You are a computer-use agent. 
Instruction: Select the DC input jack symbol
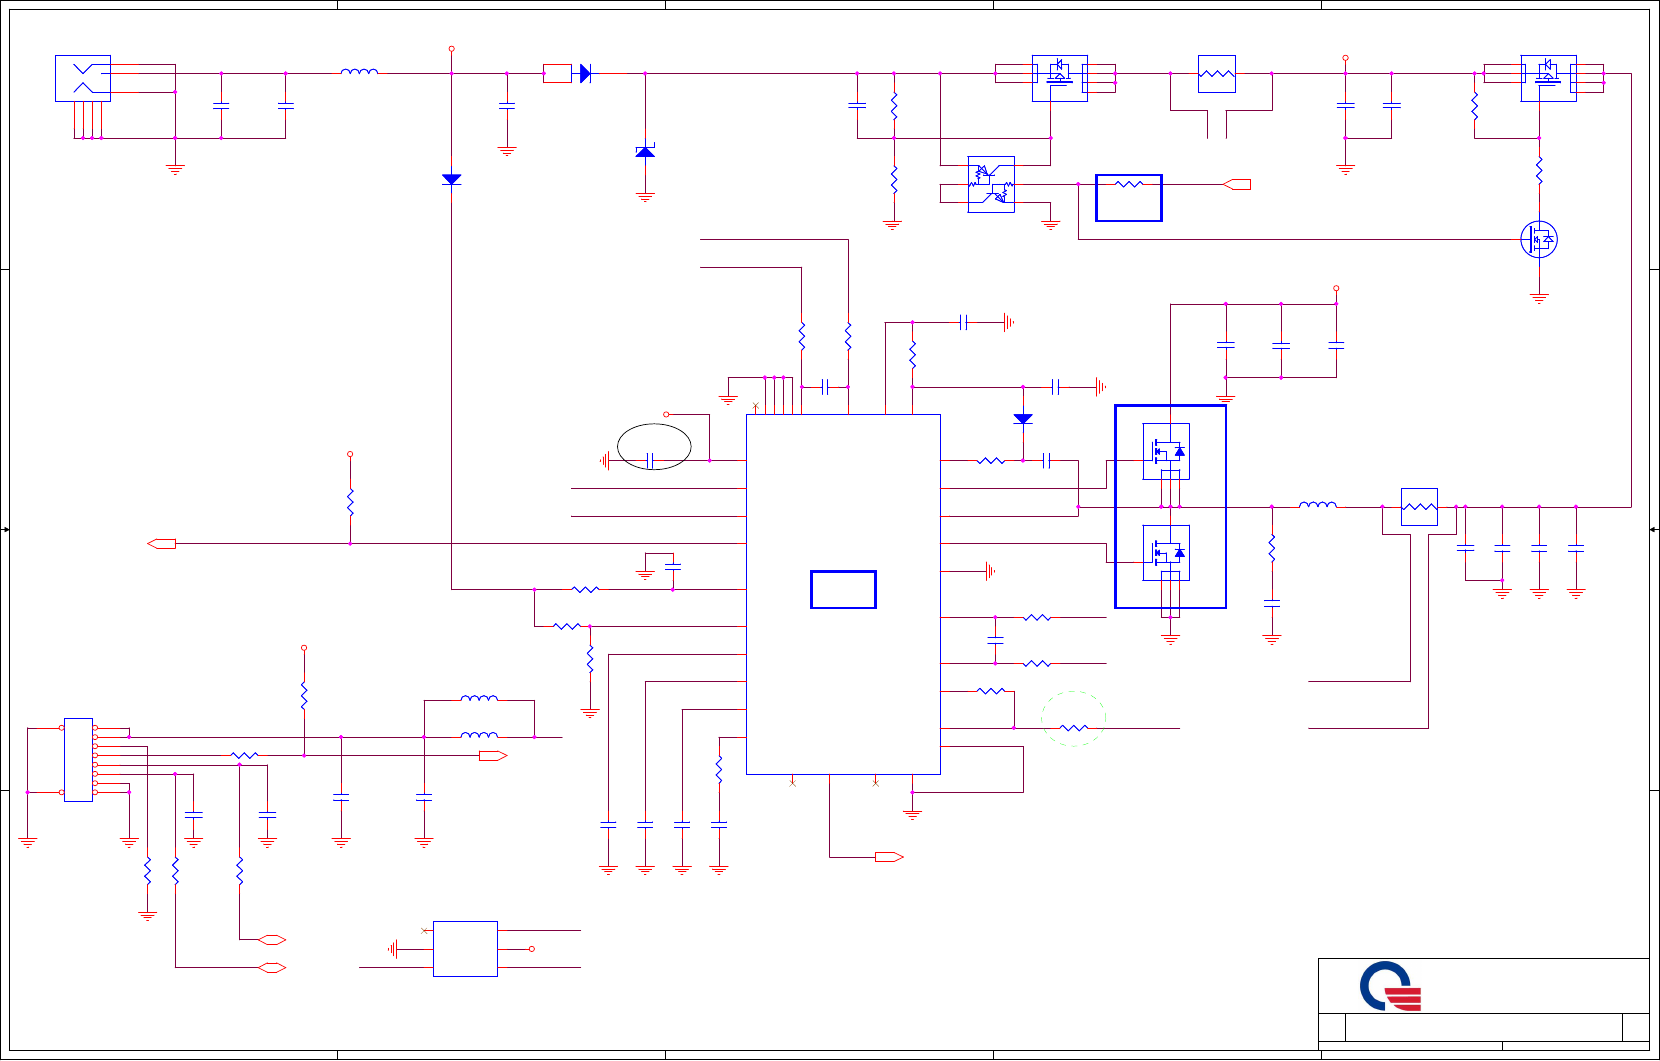click(83, 78)
